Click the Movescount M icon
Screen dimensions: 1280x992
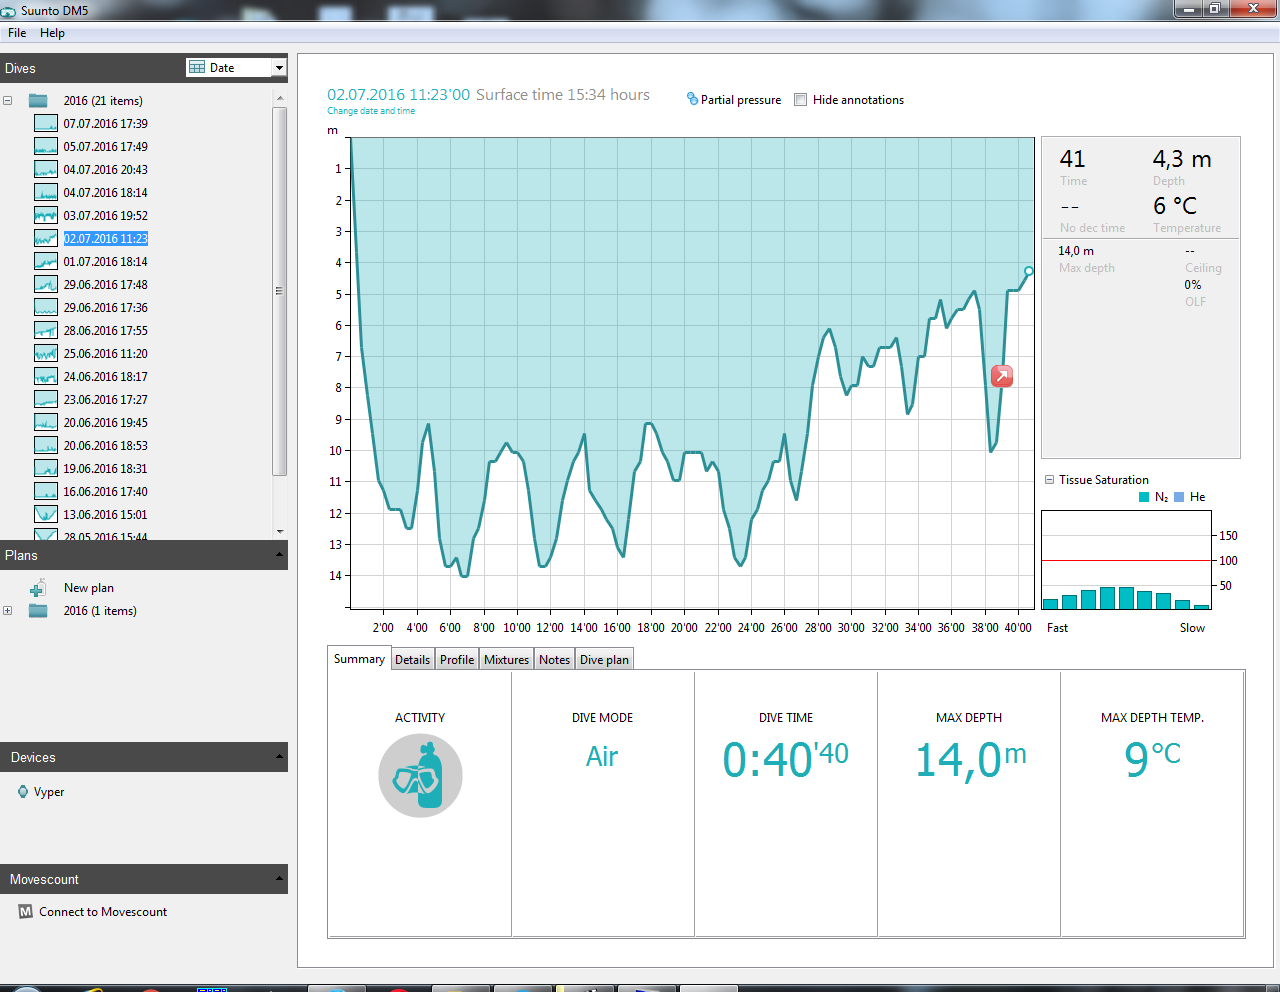(26, 912)
